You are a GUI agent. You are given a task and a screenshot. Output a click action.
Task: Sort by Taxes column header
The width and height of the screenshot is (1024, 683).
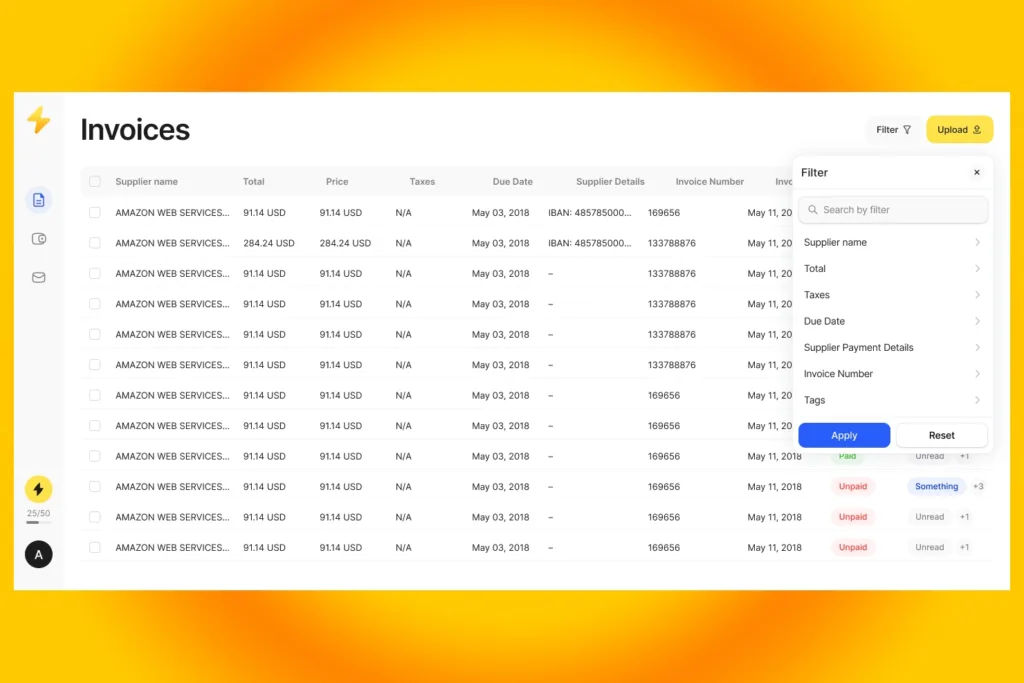(422, 182)
